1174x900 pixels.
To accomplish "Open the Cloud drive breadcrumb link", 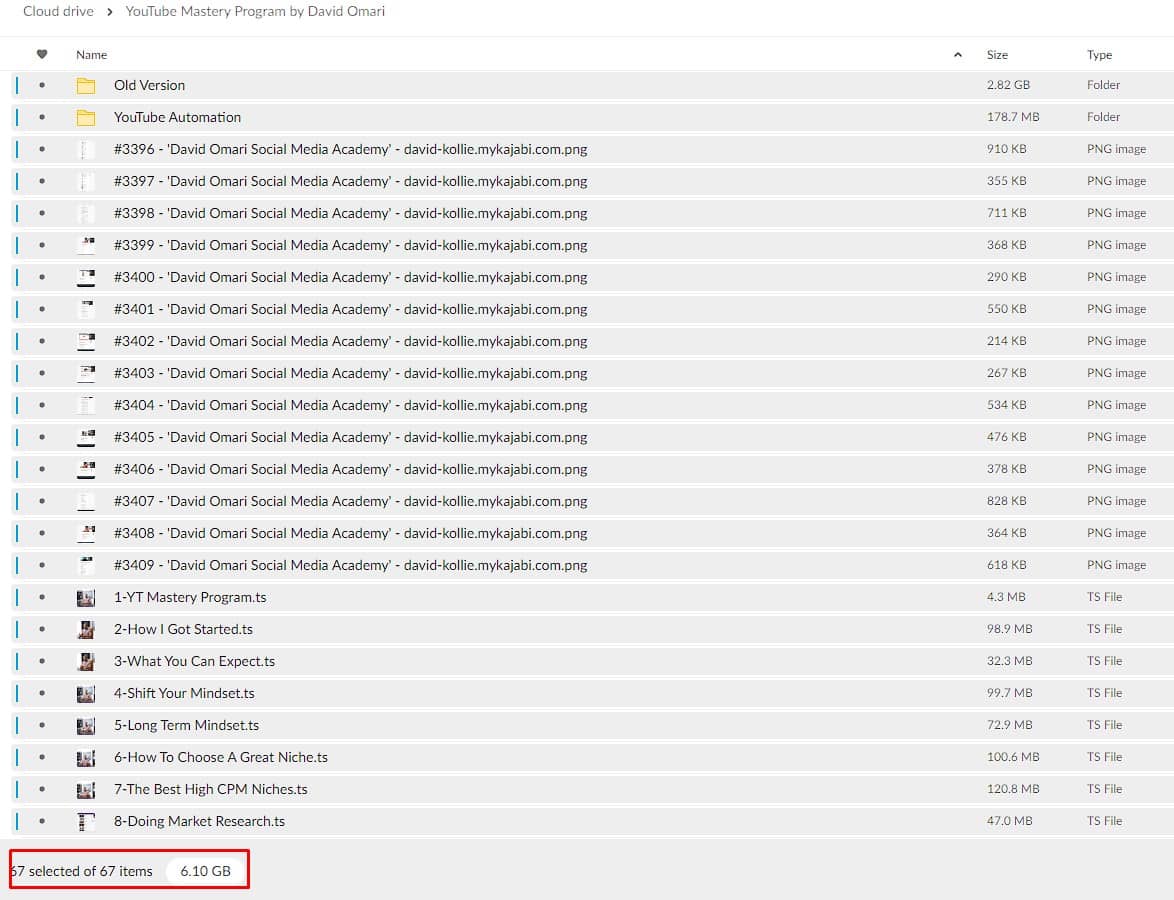I will tap(57, 11).
